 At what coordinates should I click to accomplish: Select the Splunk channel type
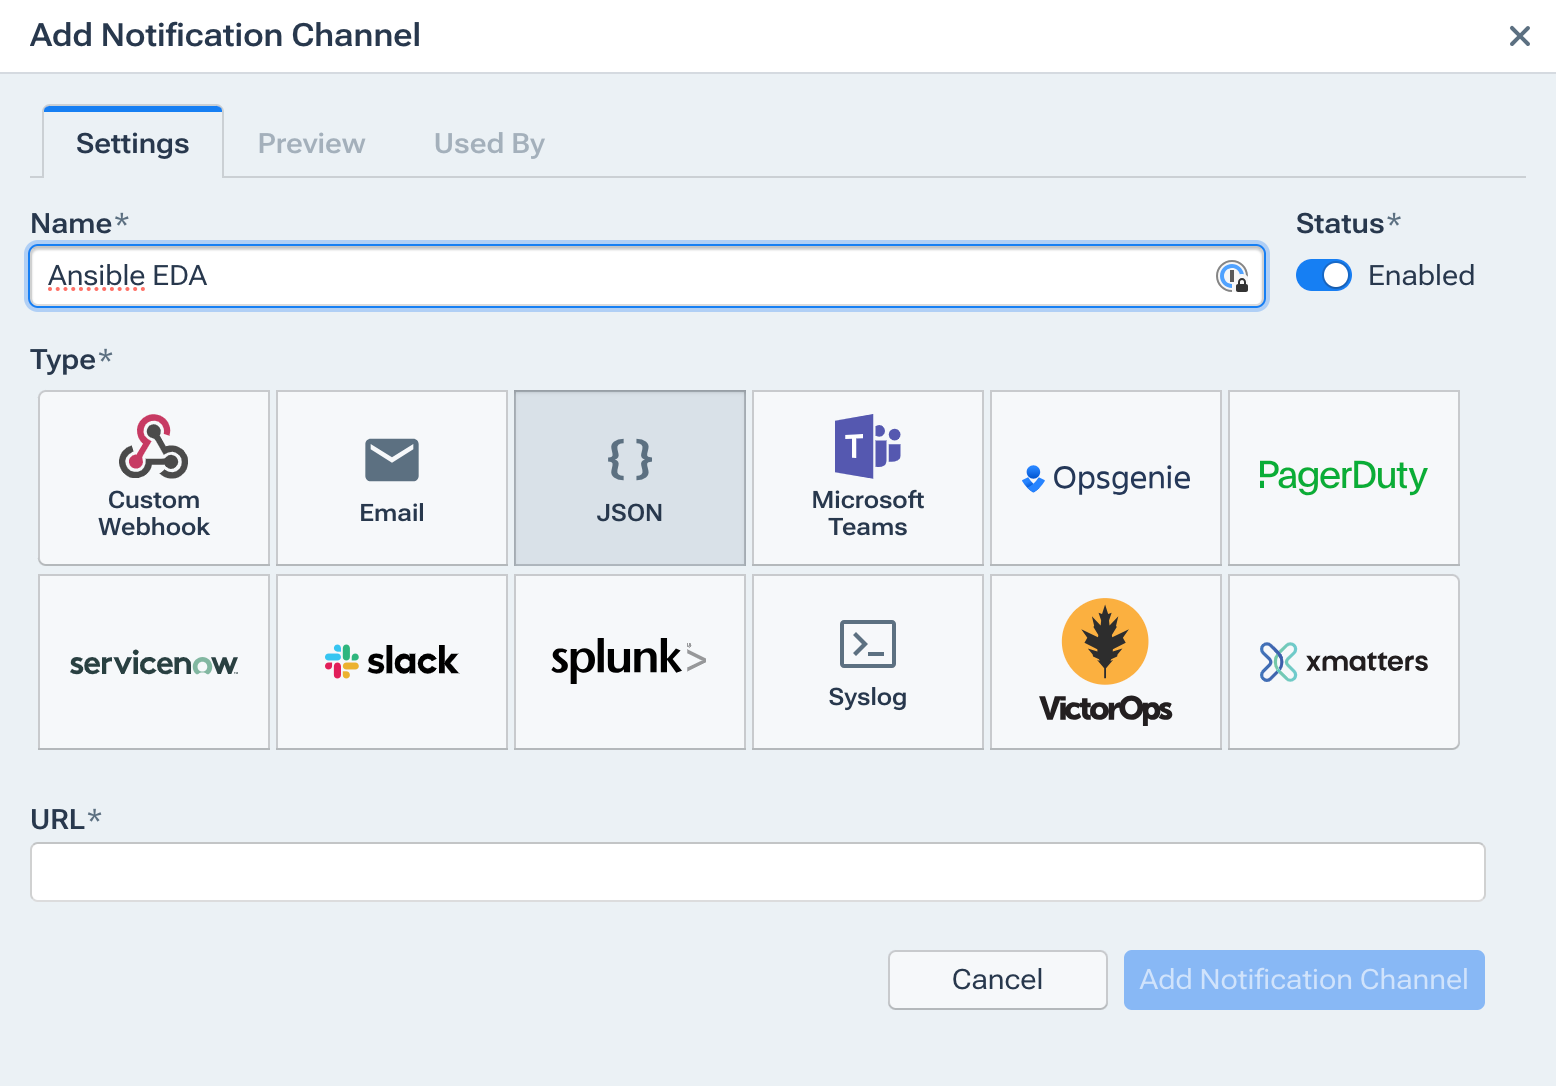(630, 662)
